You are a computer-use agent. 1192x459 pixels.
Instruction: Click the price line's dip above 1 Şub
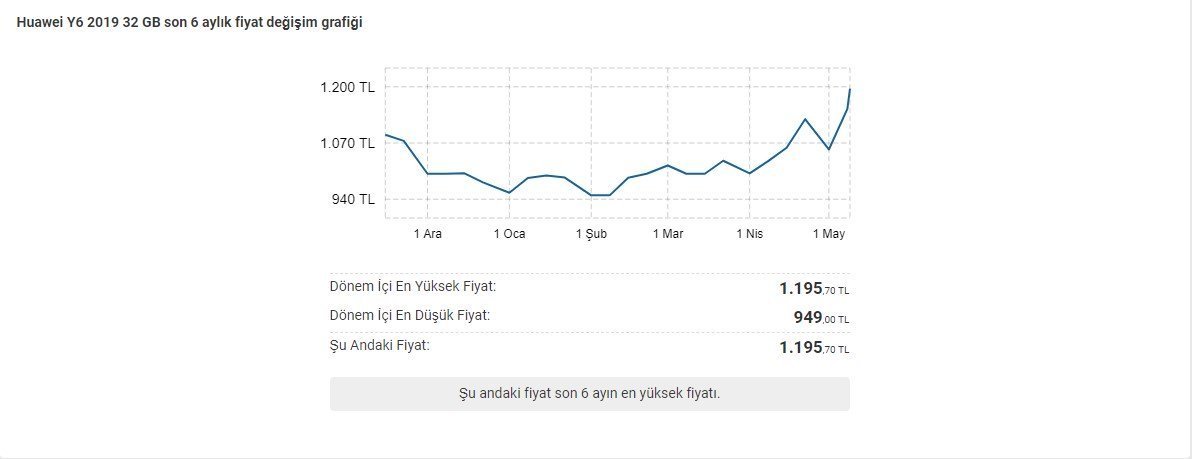600,195
